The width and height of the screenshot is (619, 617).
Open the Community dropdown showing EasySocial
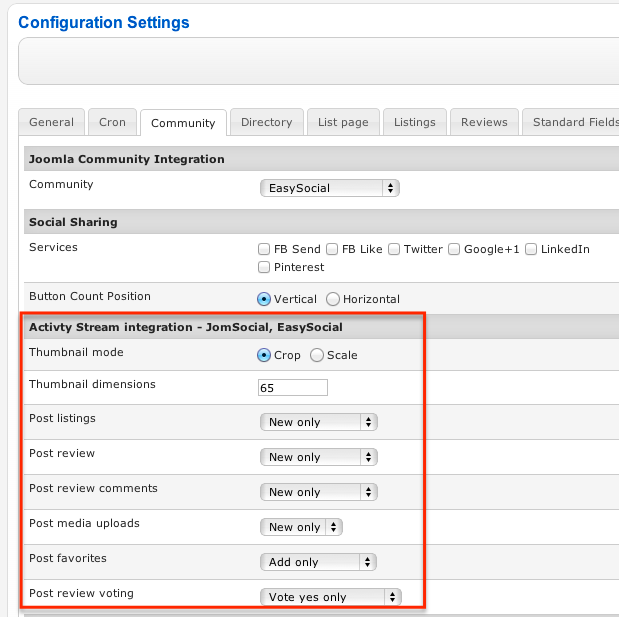pos(329,188)
